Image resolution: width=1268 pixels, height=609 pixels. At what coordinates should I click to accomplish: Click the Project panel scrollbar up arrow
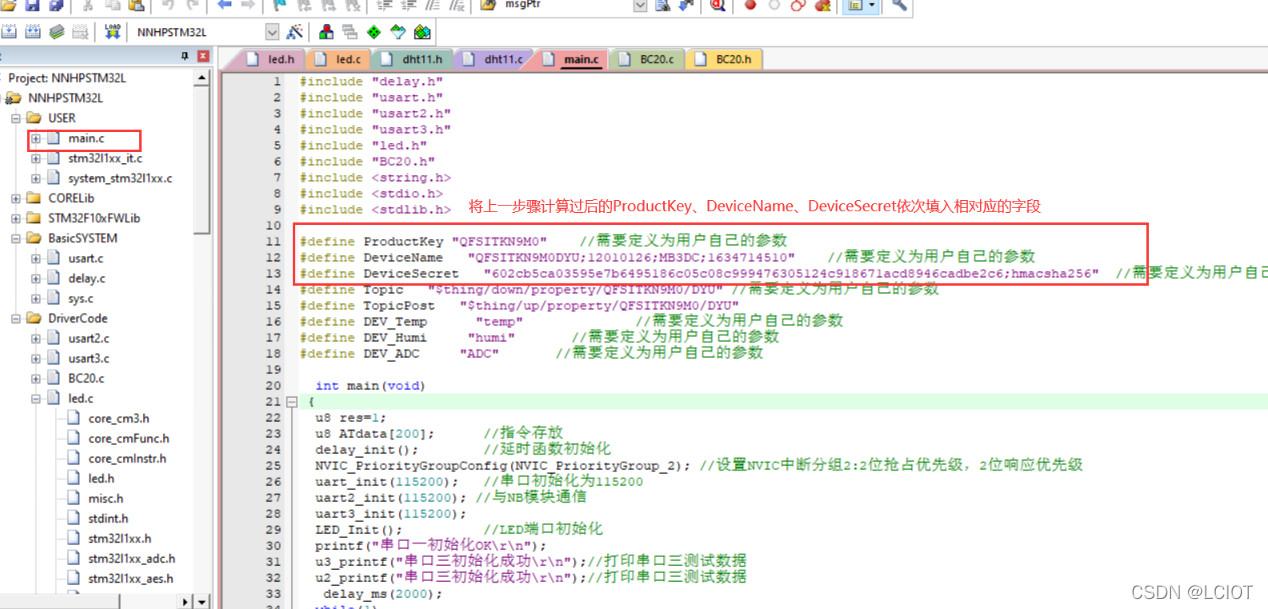[203, 77]
